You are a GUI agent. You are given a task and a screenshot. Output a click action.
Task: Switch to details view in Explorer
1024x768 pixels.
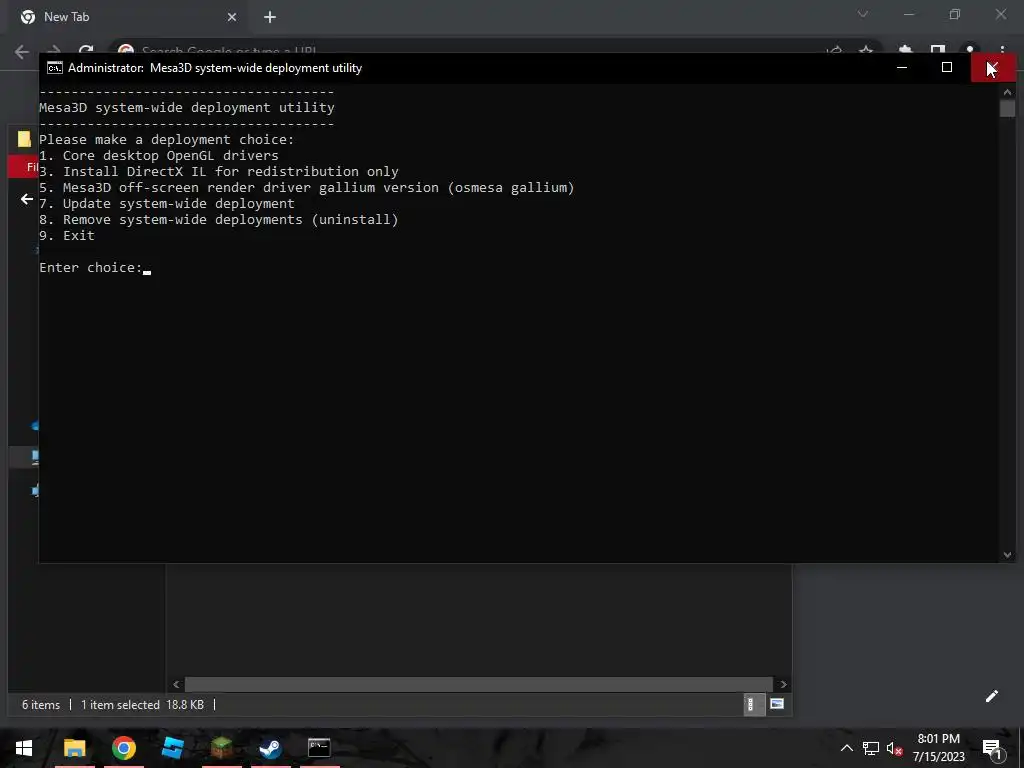(x=754, y=704)
